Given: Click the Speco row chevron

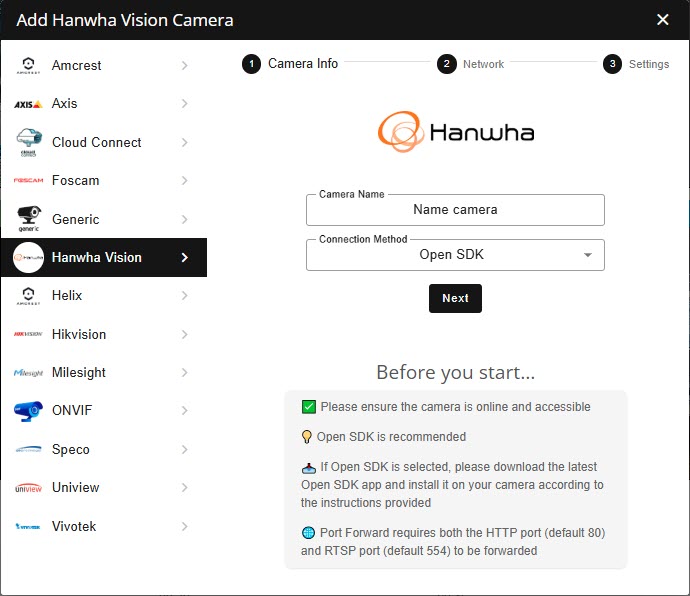Looking at the screenshot, I should pyautogui.click(x=185, y=449).
